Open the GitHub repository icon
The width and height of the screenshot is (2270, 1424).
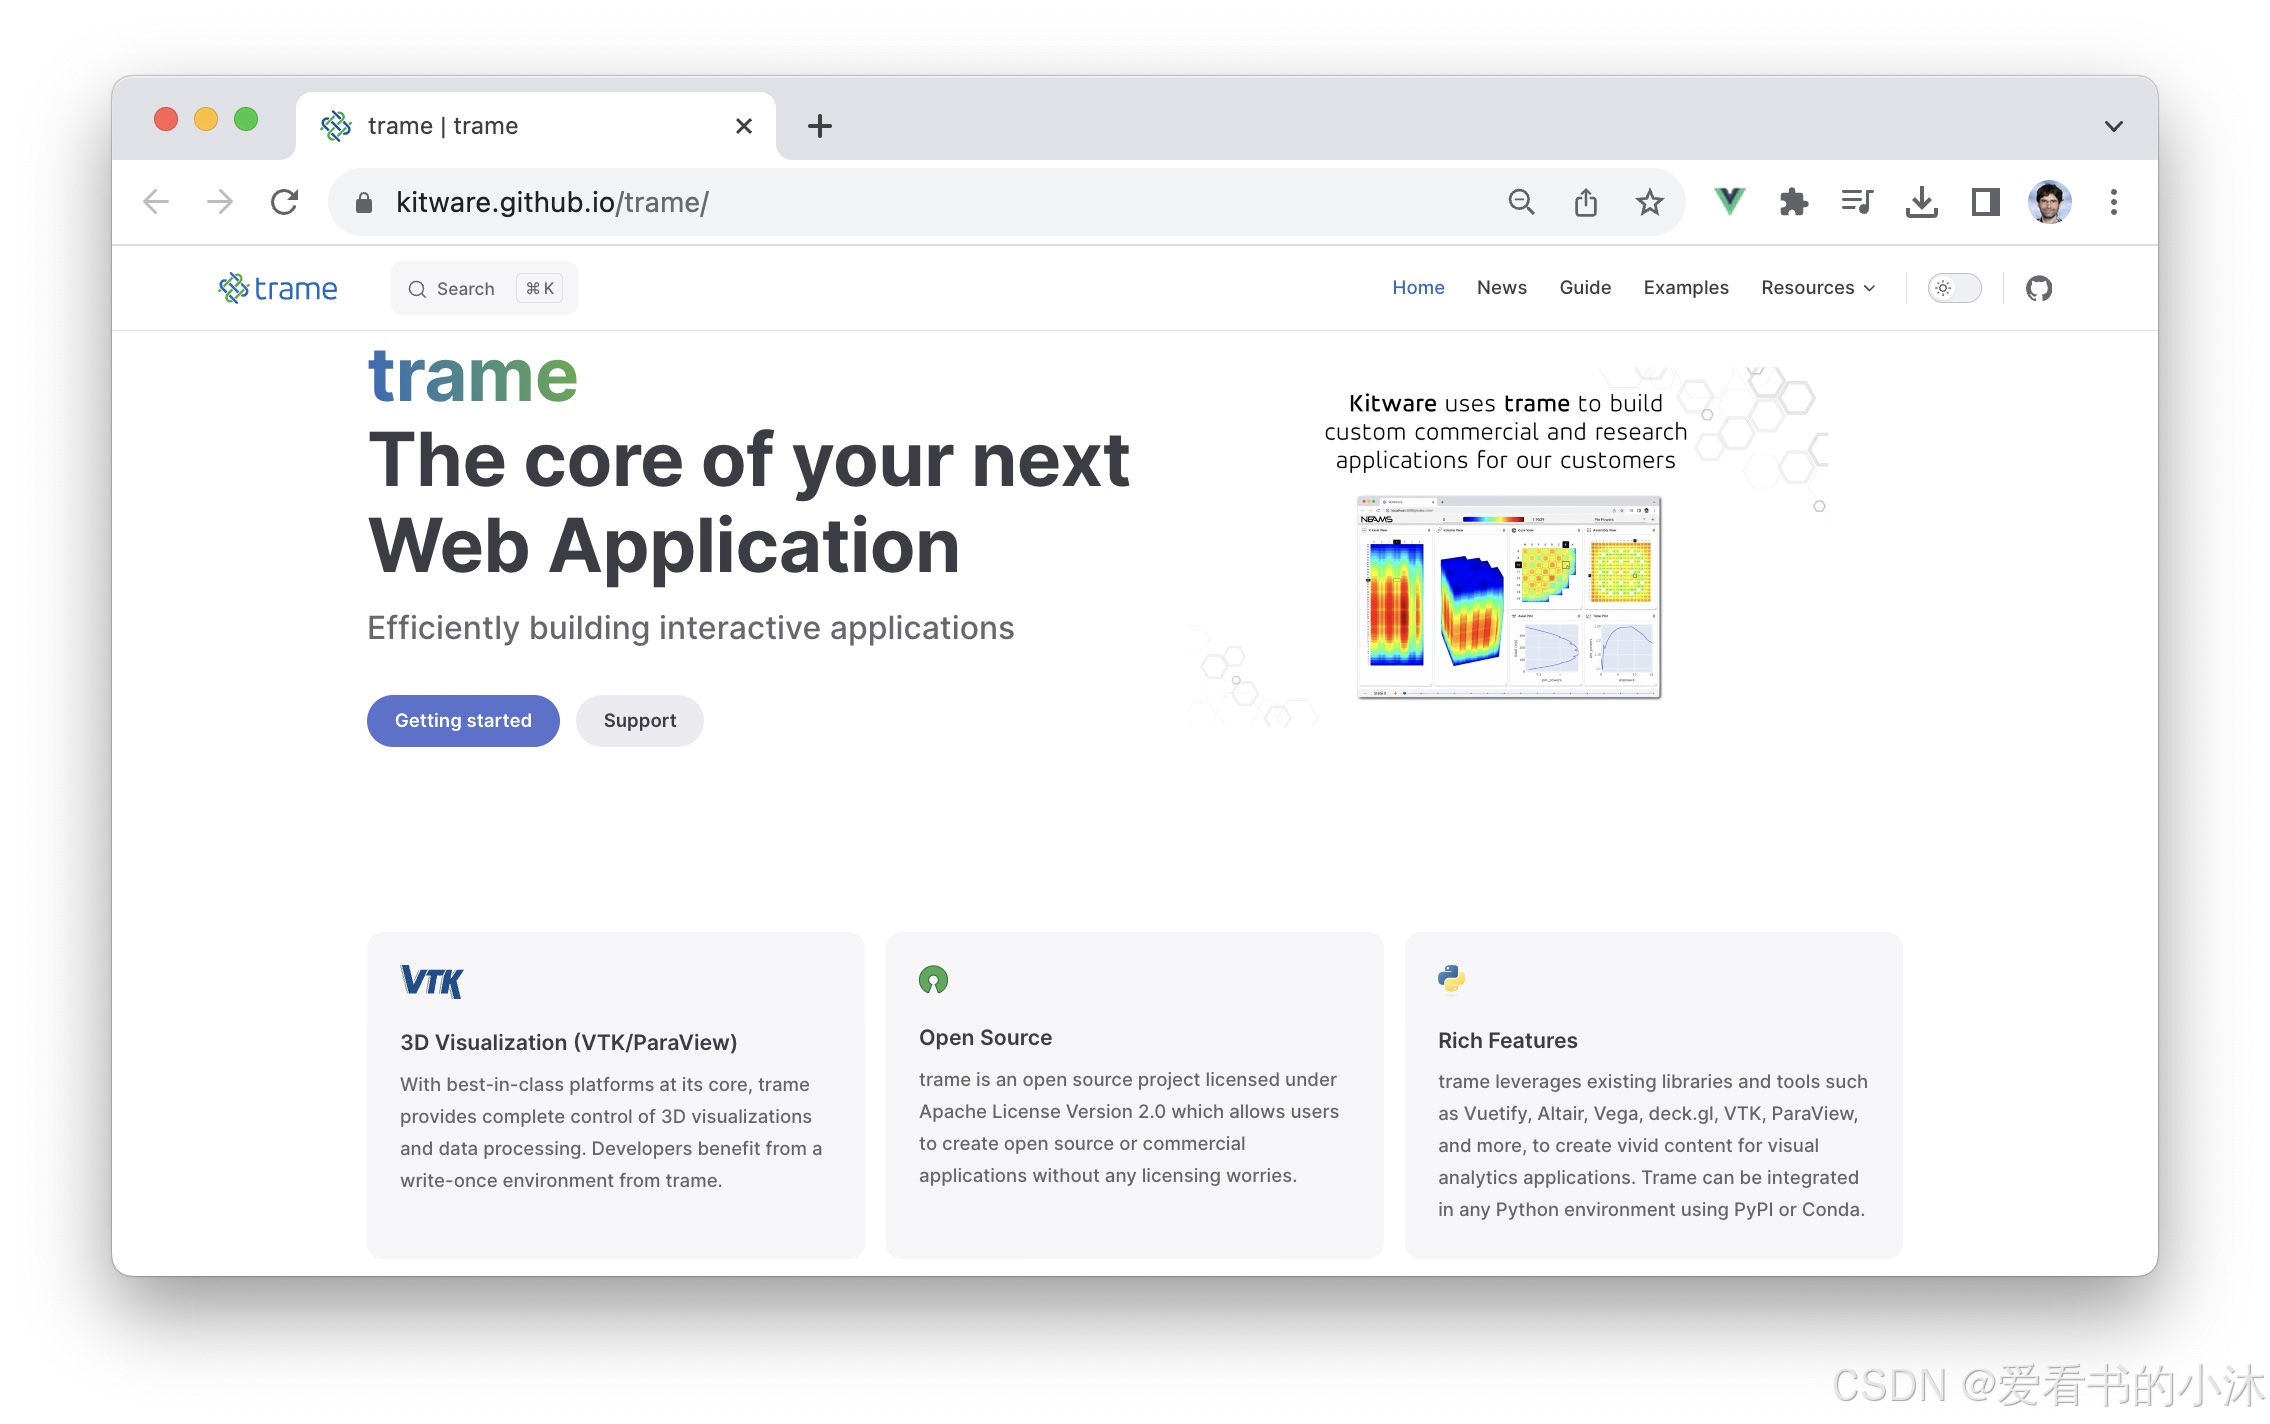pos(2038,289)
